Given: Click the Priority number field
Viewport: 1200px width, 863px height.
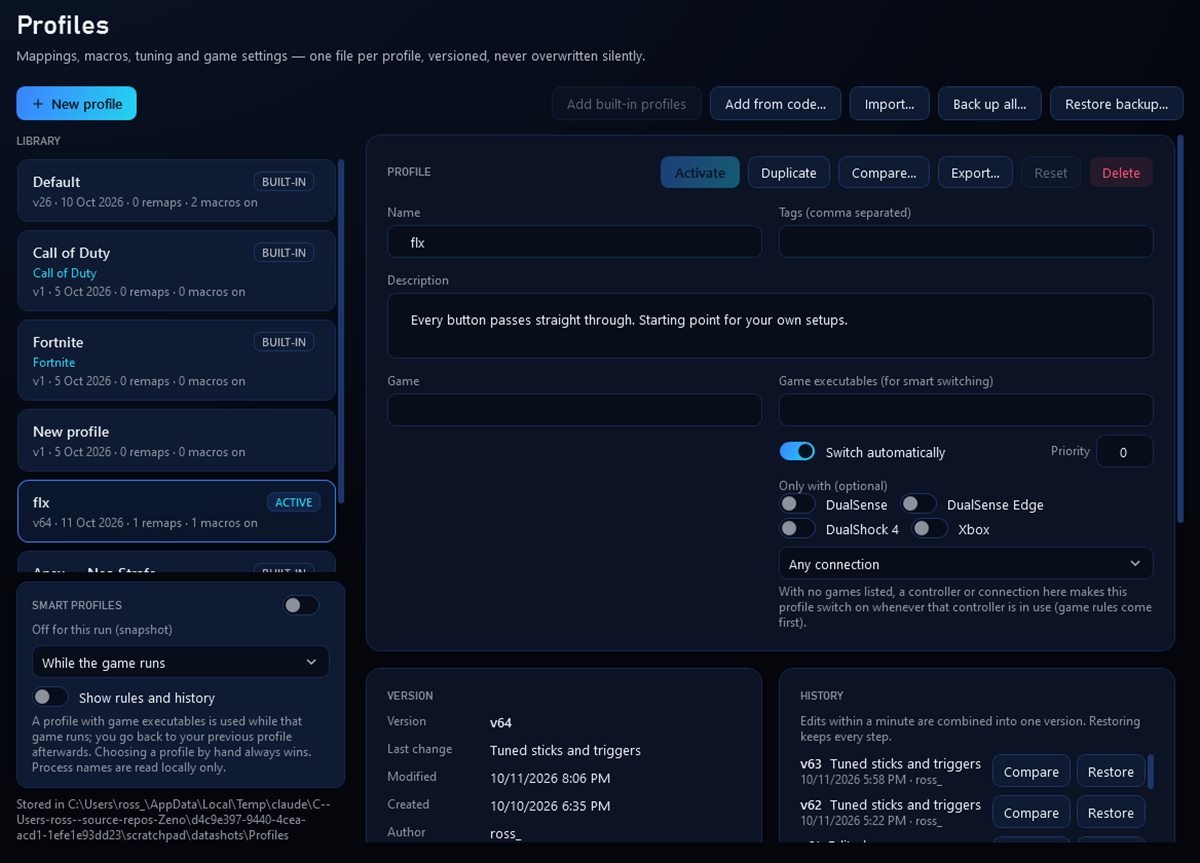Looking at the screenshot, I should [1125, 452].
